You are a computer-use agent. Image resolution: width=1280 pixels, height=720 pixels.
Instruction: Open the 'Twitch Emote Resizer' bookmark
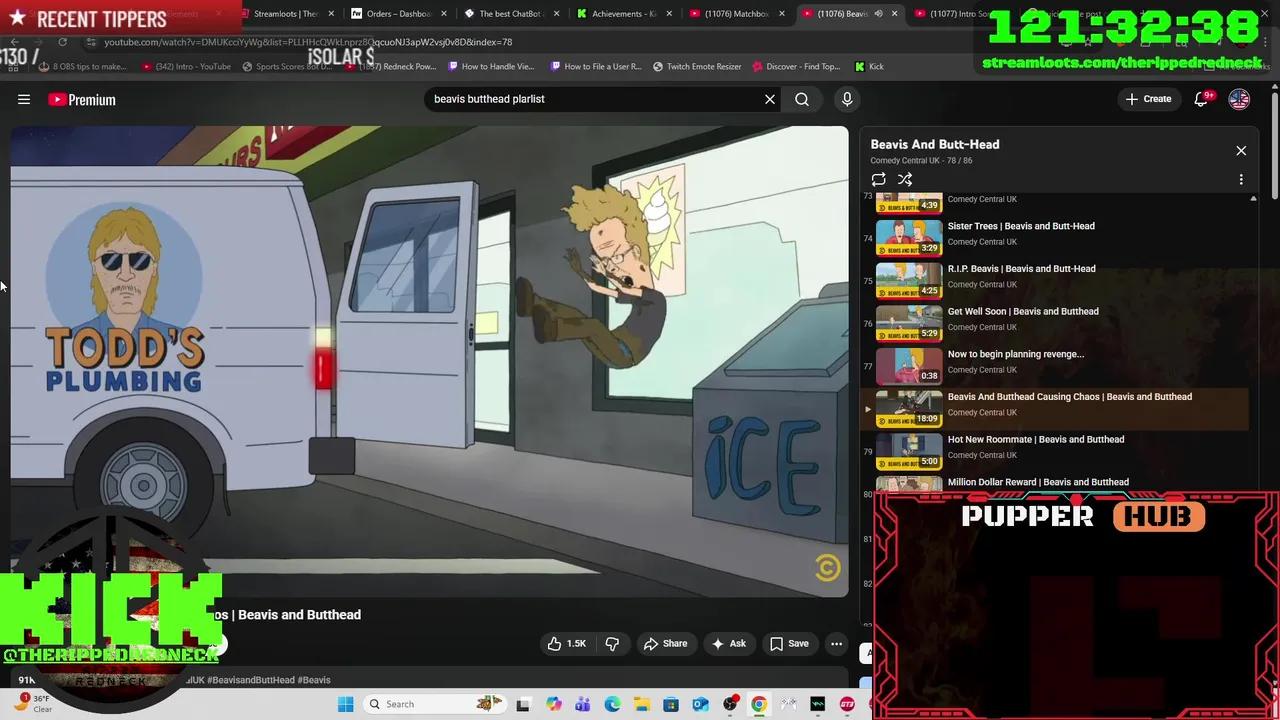[x=697, y=67]
